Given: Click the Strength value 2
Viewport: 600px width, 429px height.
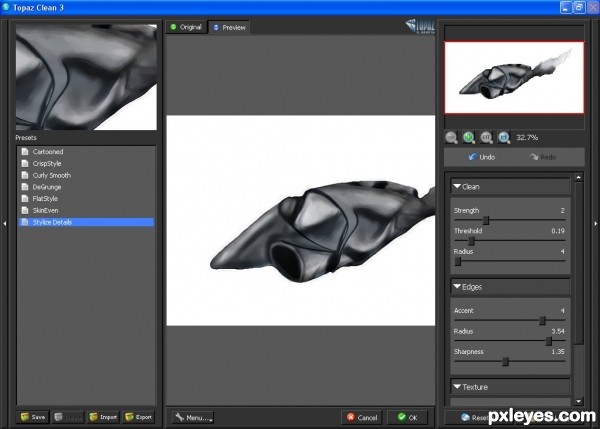Looking at the screenshot, I should click(x=562, y=210).
